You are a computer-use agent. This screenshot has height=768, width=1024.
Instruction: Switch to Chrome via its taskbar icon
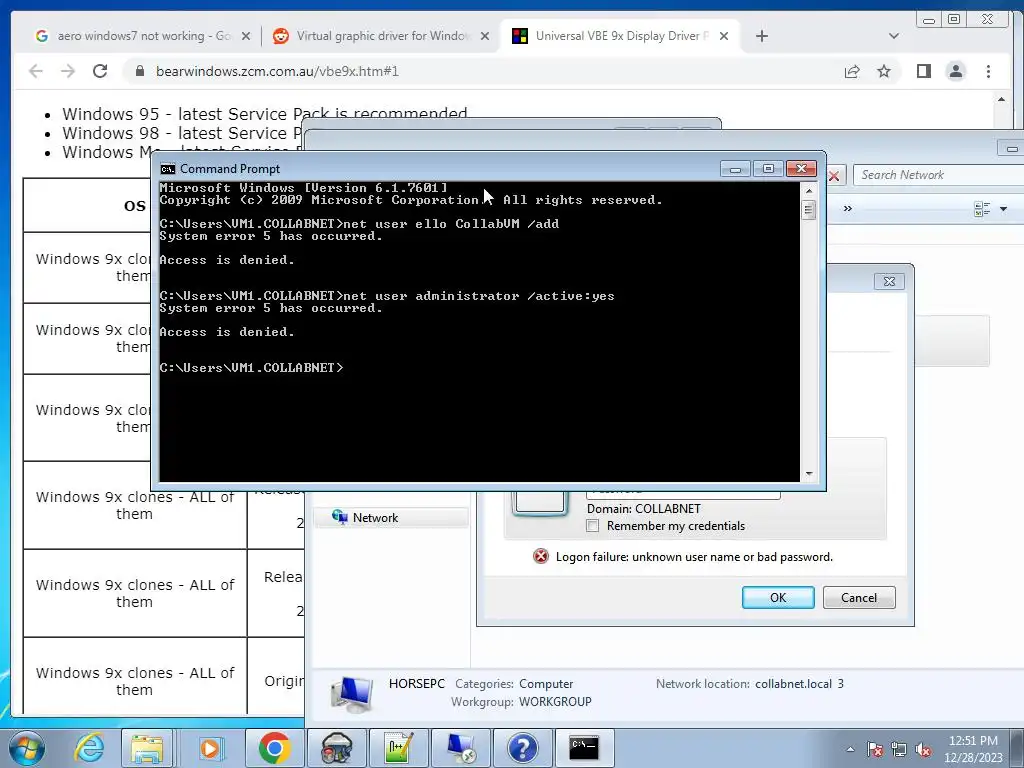274,748
